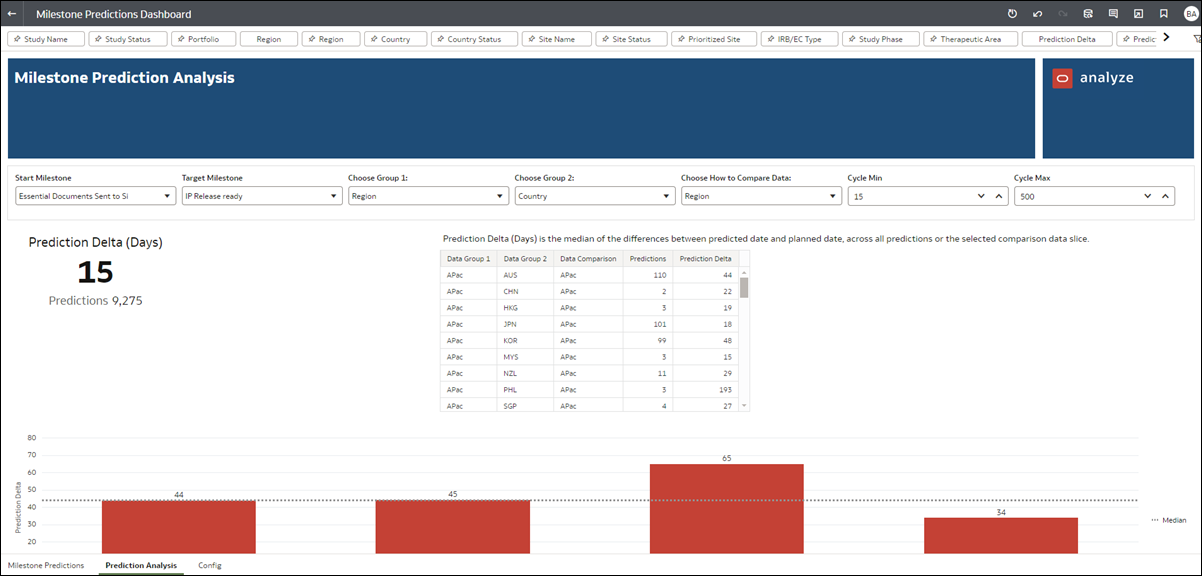Select the CHN cell in the table
1202x576 pixels.
(x=525, y=291)
